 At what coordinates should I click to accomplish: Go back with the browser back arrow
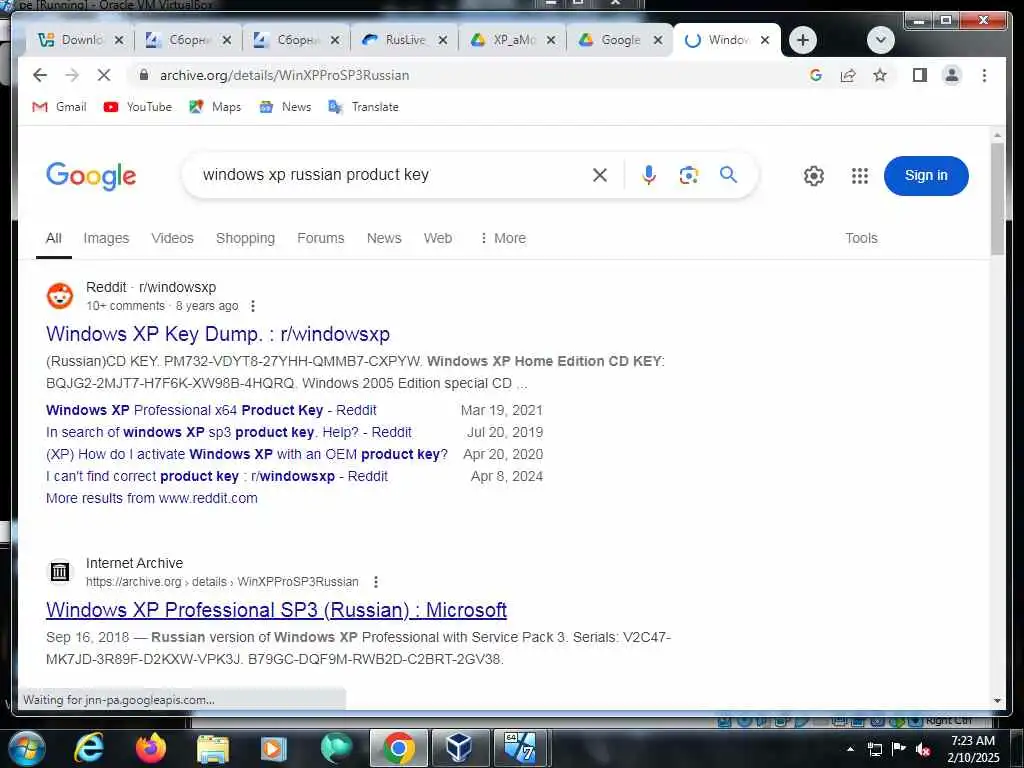coord(40,75)
